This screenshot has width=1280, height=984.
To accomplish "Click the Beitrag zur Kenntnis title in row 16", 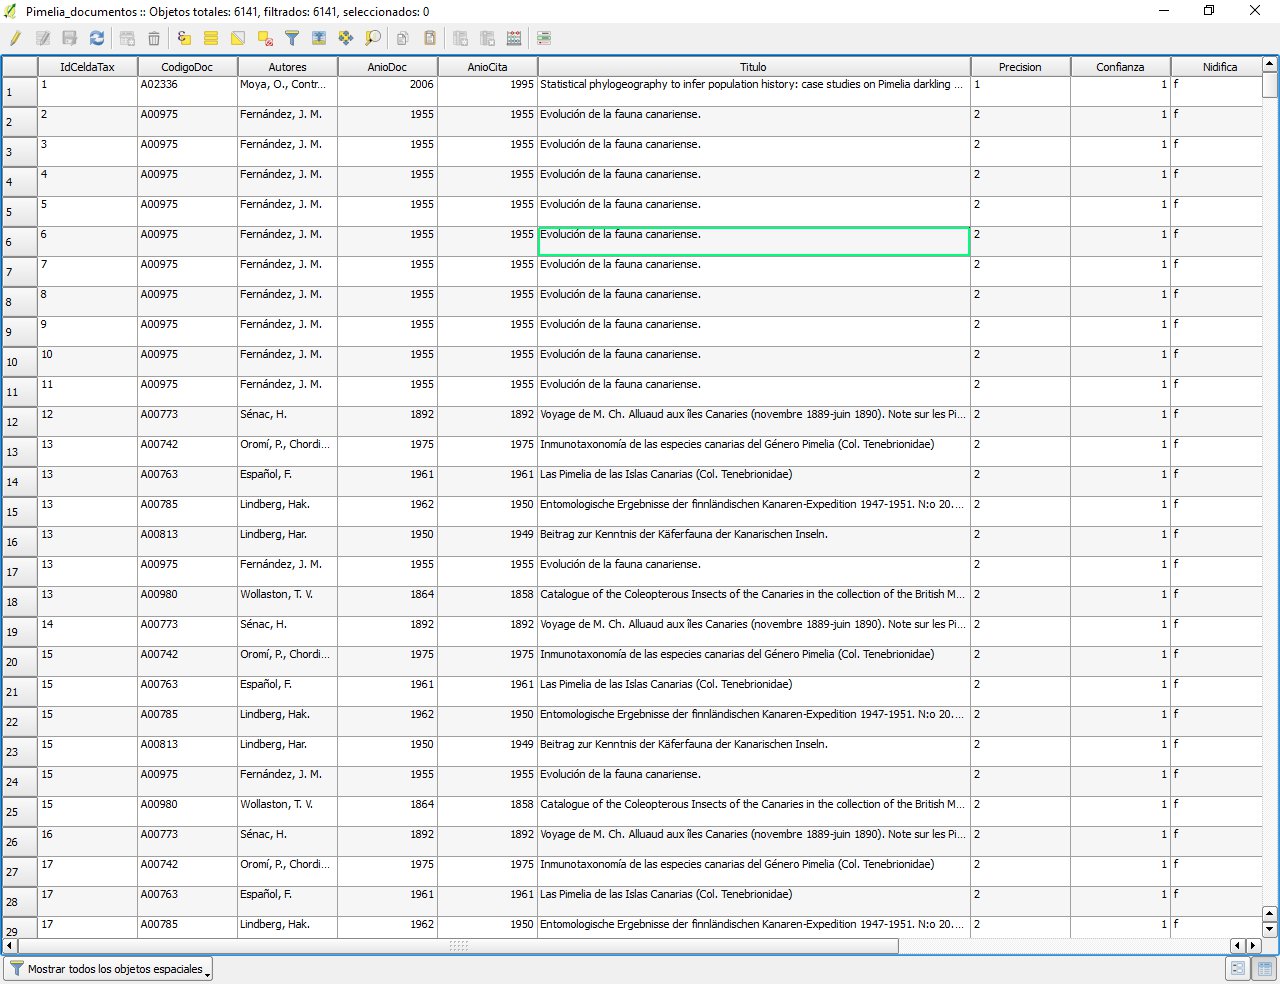I will coord(754,542).
